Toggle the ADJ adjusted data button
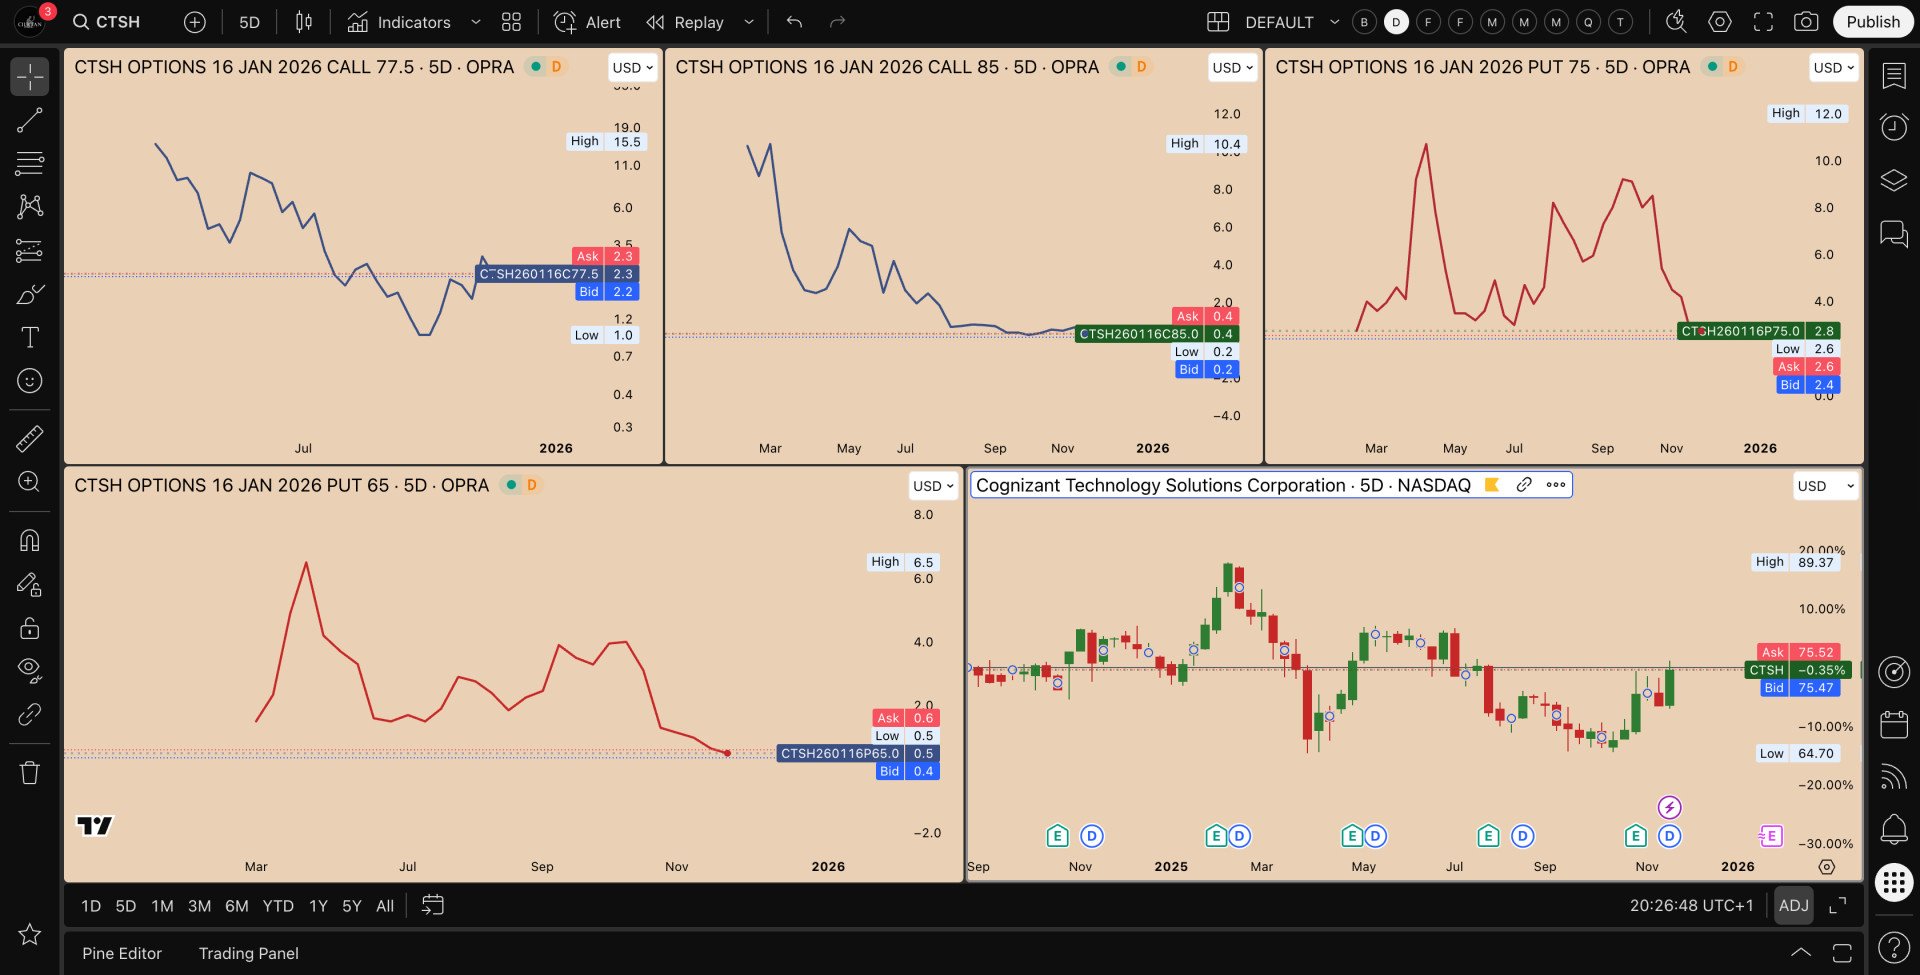Screen dimensions: 1920x975 [1793, 906]
